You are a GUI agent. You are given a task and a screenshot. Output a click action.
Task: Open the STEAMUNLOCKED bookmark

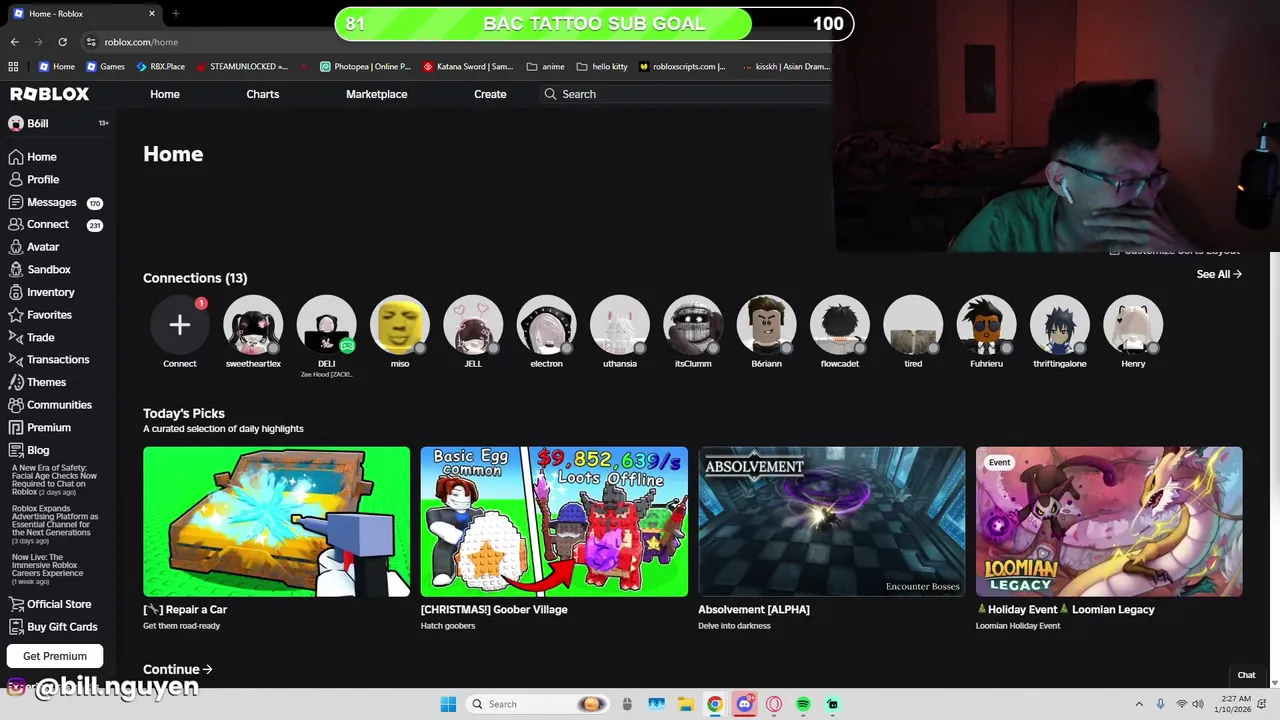pyautogui.click(x=242, y=67)
